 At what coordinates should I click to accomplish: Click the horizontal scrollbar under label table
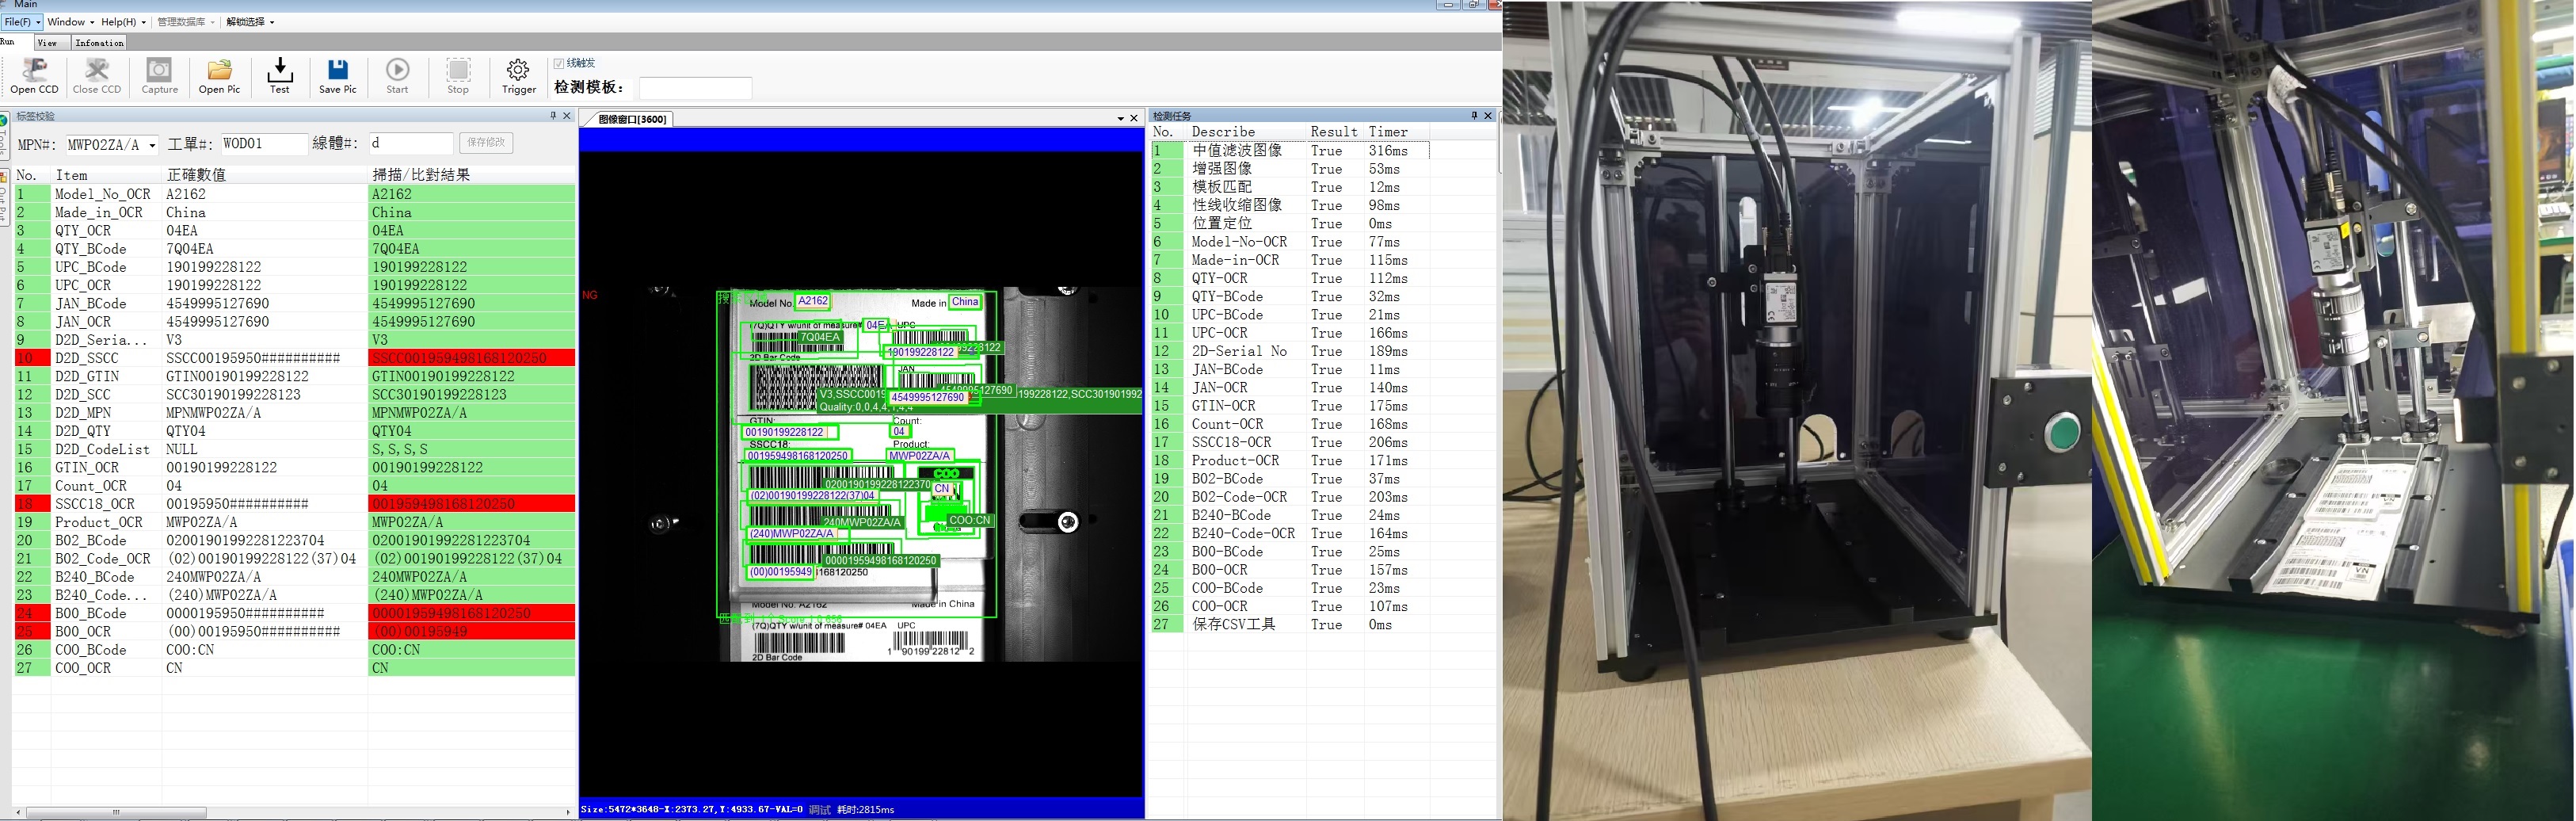click(115, 812)
